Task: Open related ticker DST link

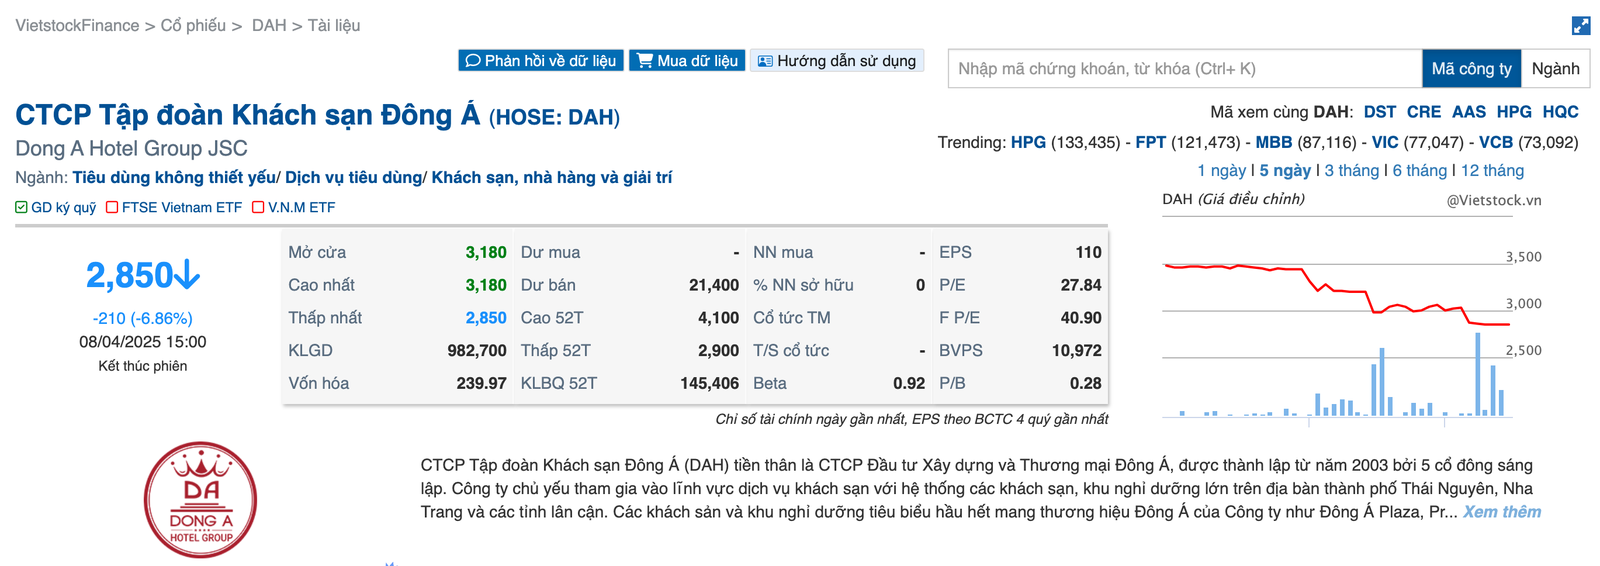Action: point(1379,112)
